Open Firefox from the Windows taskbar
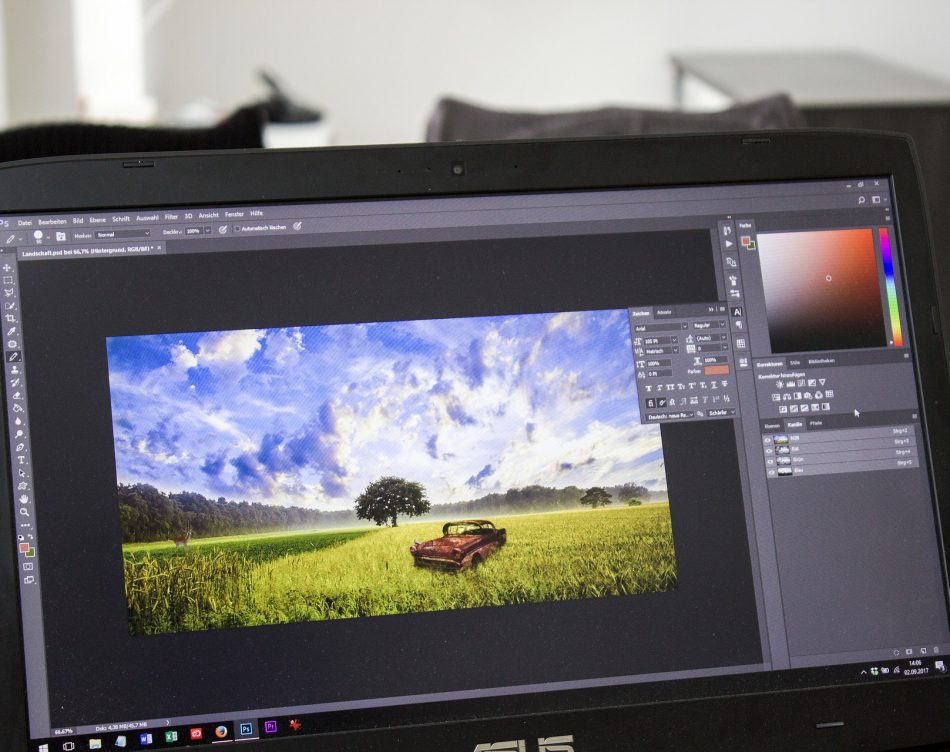Image resolution: width=950 pixels, height=752 pixels. (x=221, y=731)
